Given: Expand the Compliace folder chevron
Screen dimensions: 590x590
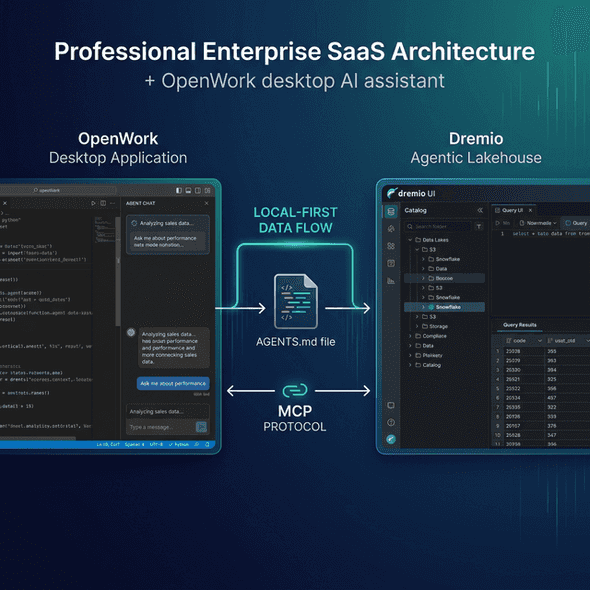Looking at the screenshot, I should click(410, 336).
